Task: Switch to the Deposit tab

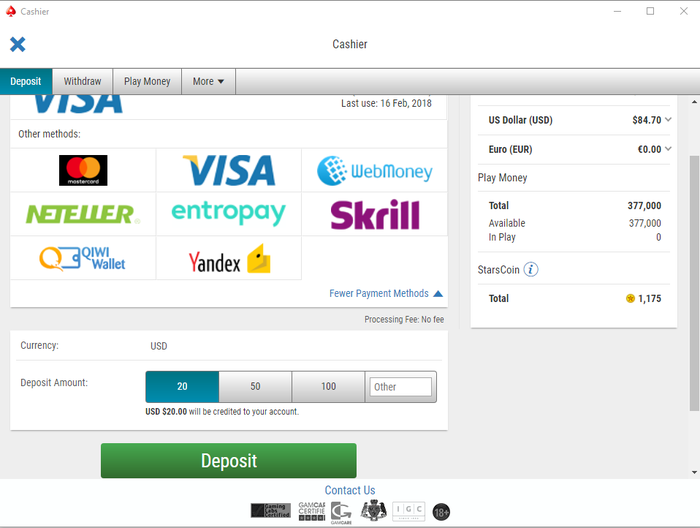Action: (x=26, y=81)
